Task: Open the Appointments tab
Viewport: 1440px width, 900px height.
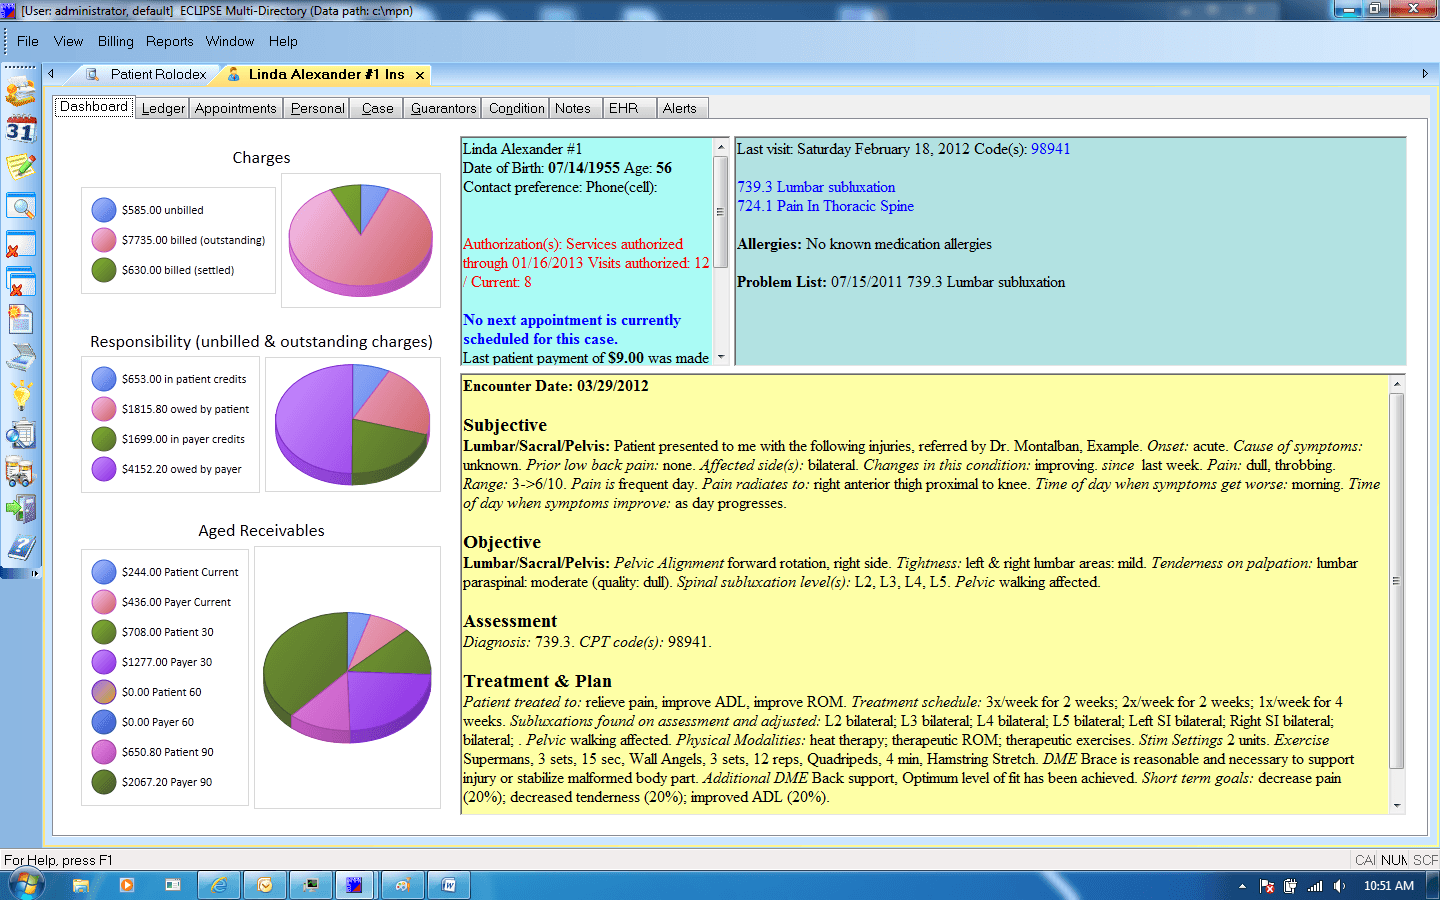Action: [236, 108]
